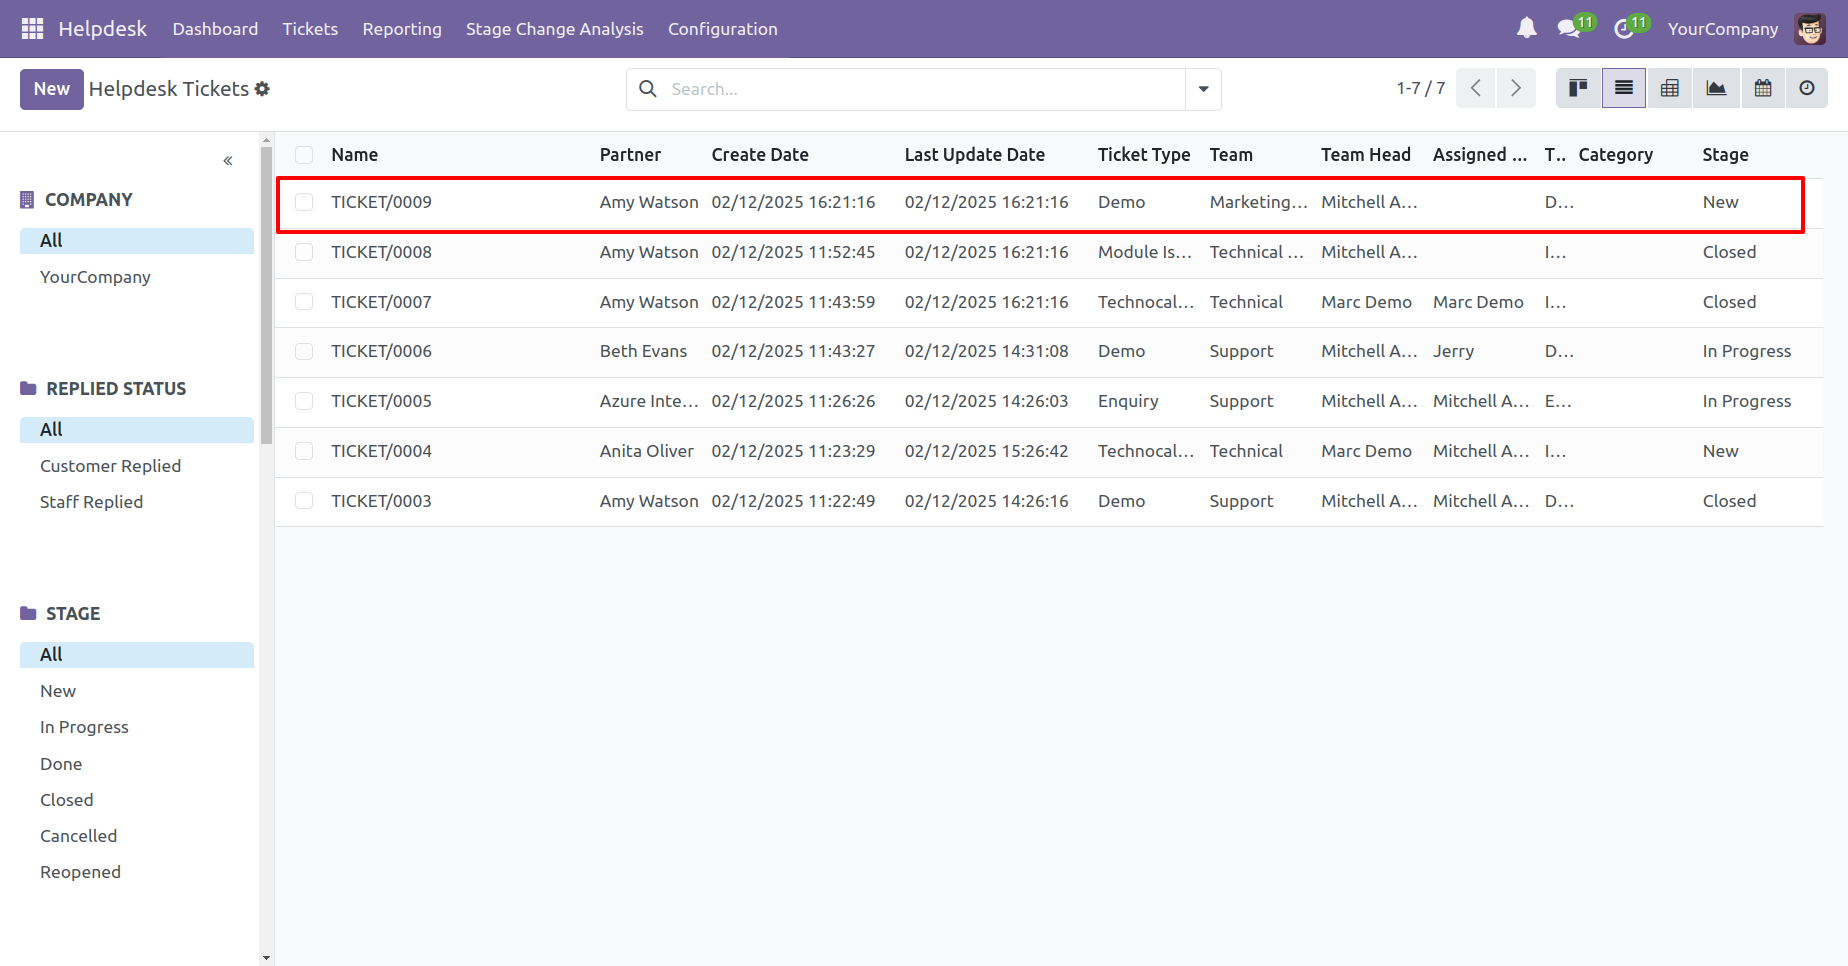
Task: Open the user avatar menu
Action: pos(1810,29)
